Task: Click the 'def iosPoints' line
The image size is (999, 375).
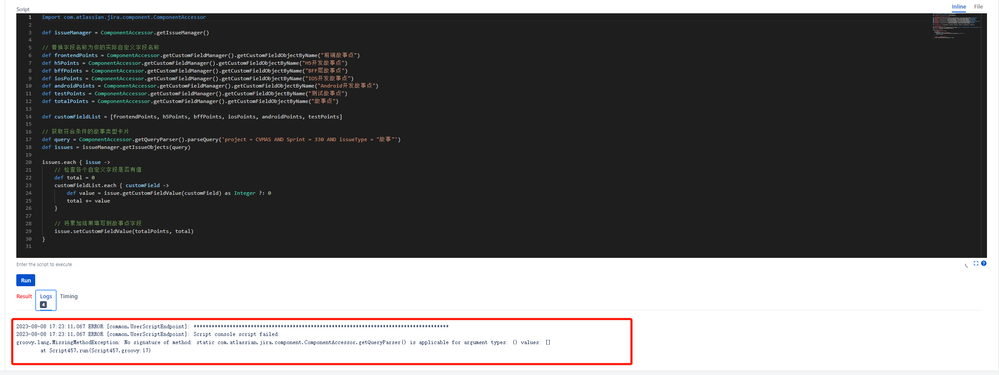Action: point(198,78)
